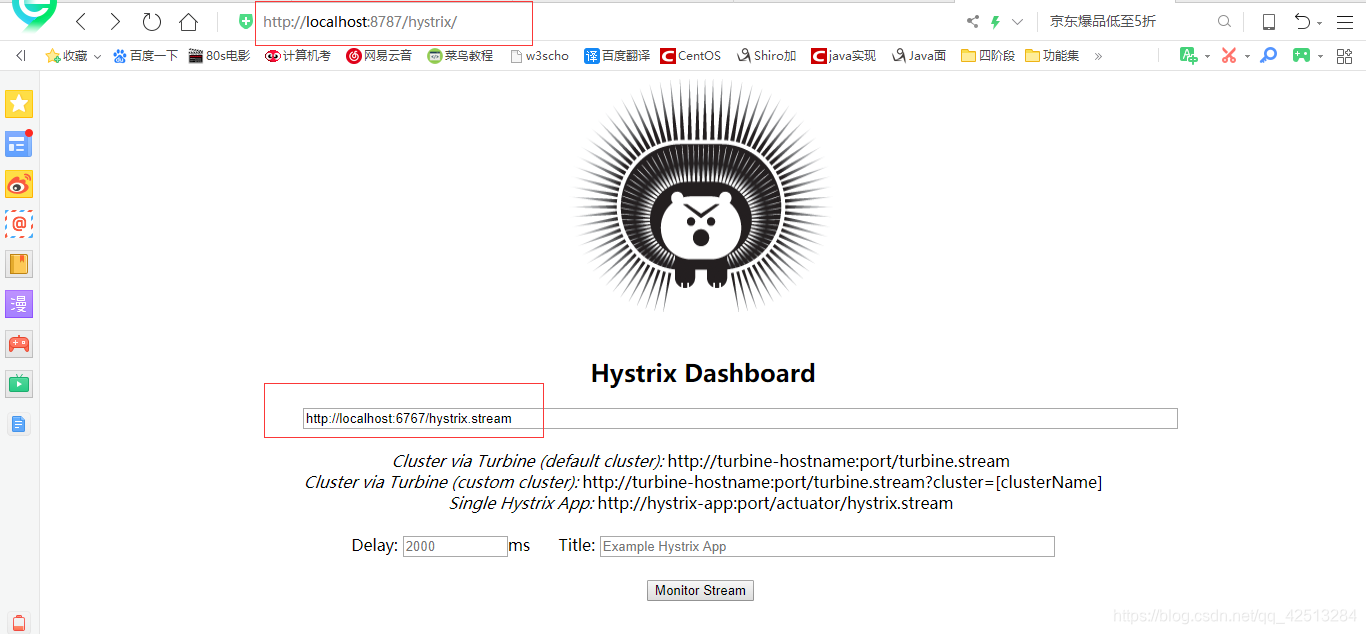Open the mail @ sidebar icon
Viewport: 1366px width, 634px height.
(19, 224)
